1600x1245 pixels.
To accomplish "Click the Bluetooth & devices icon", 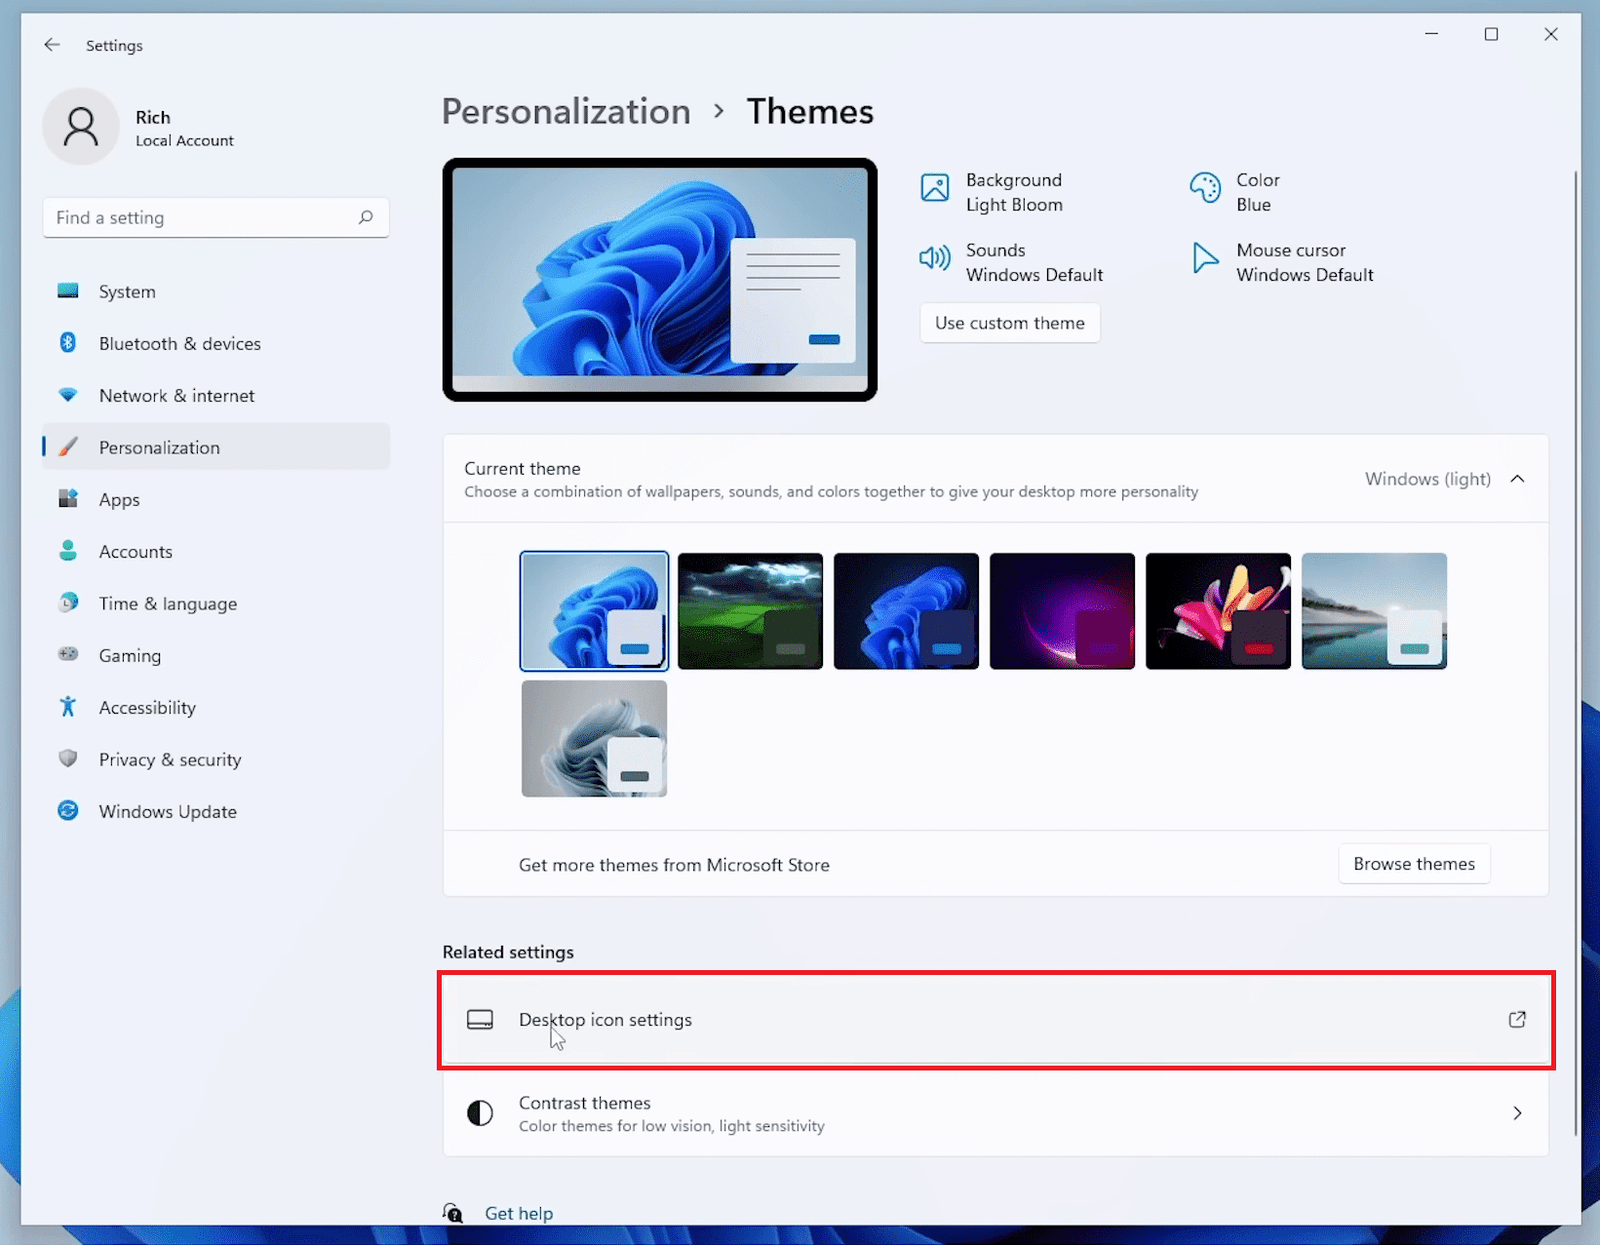I will 68,343.
